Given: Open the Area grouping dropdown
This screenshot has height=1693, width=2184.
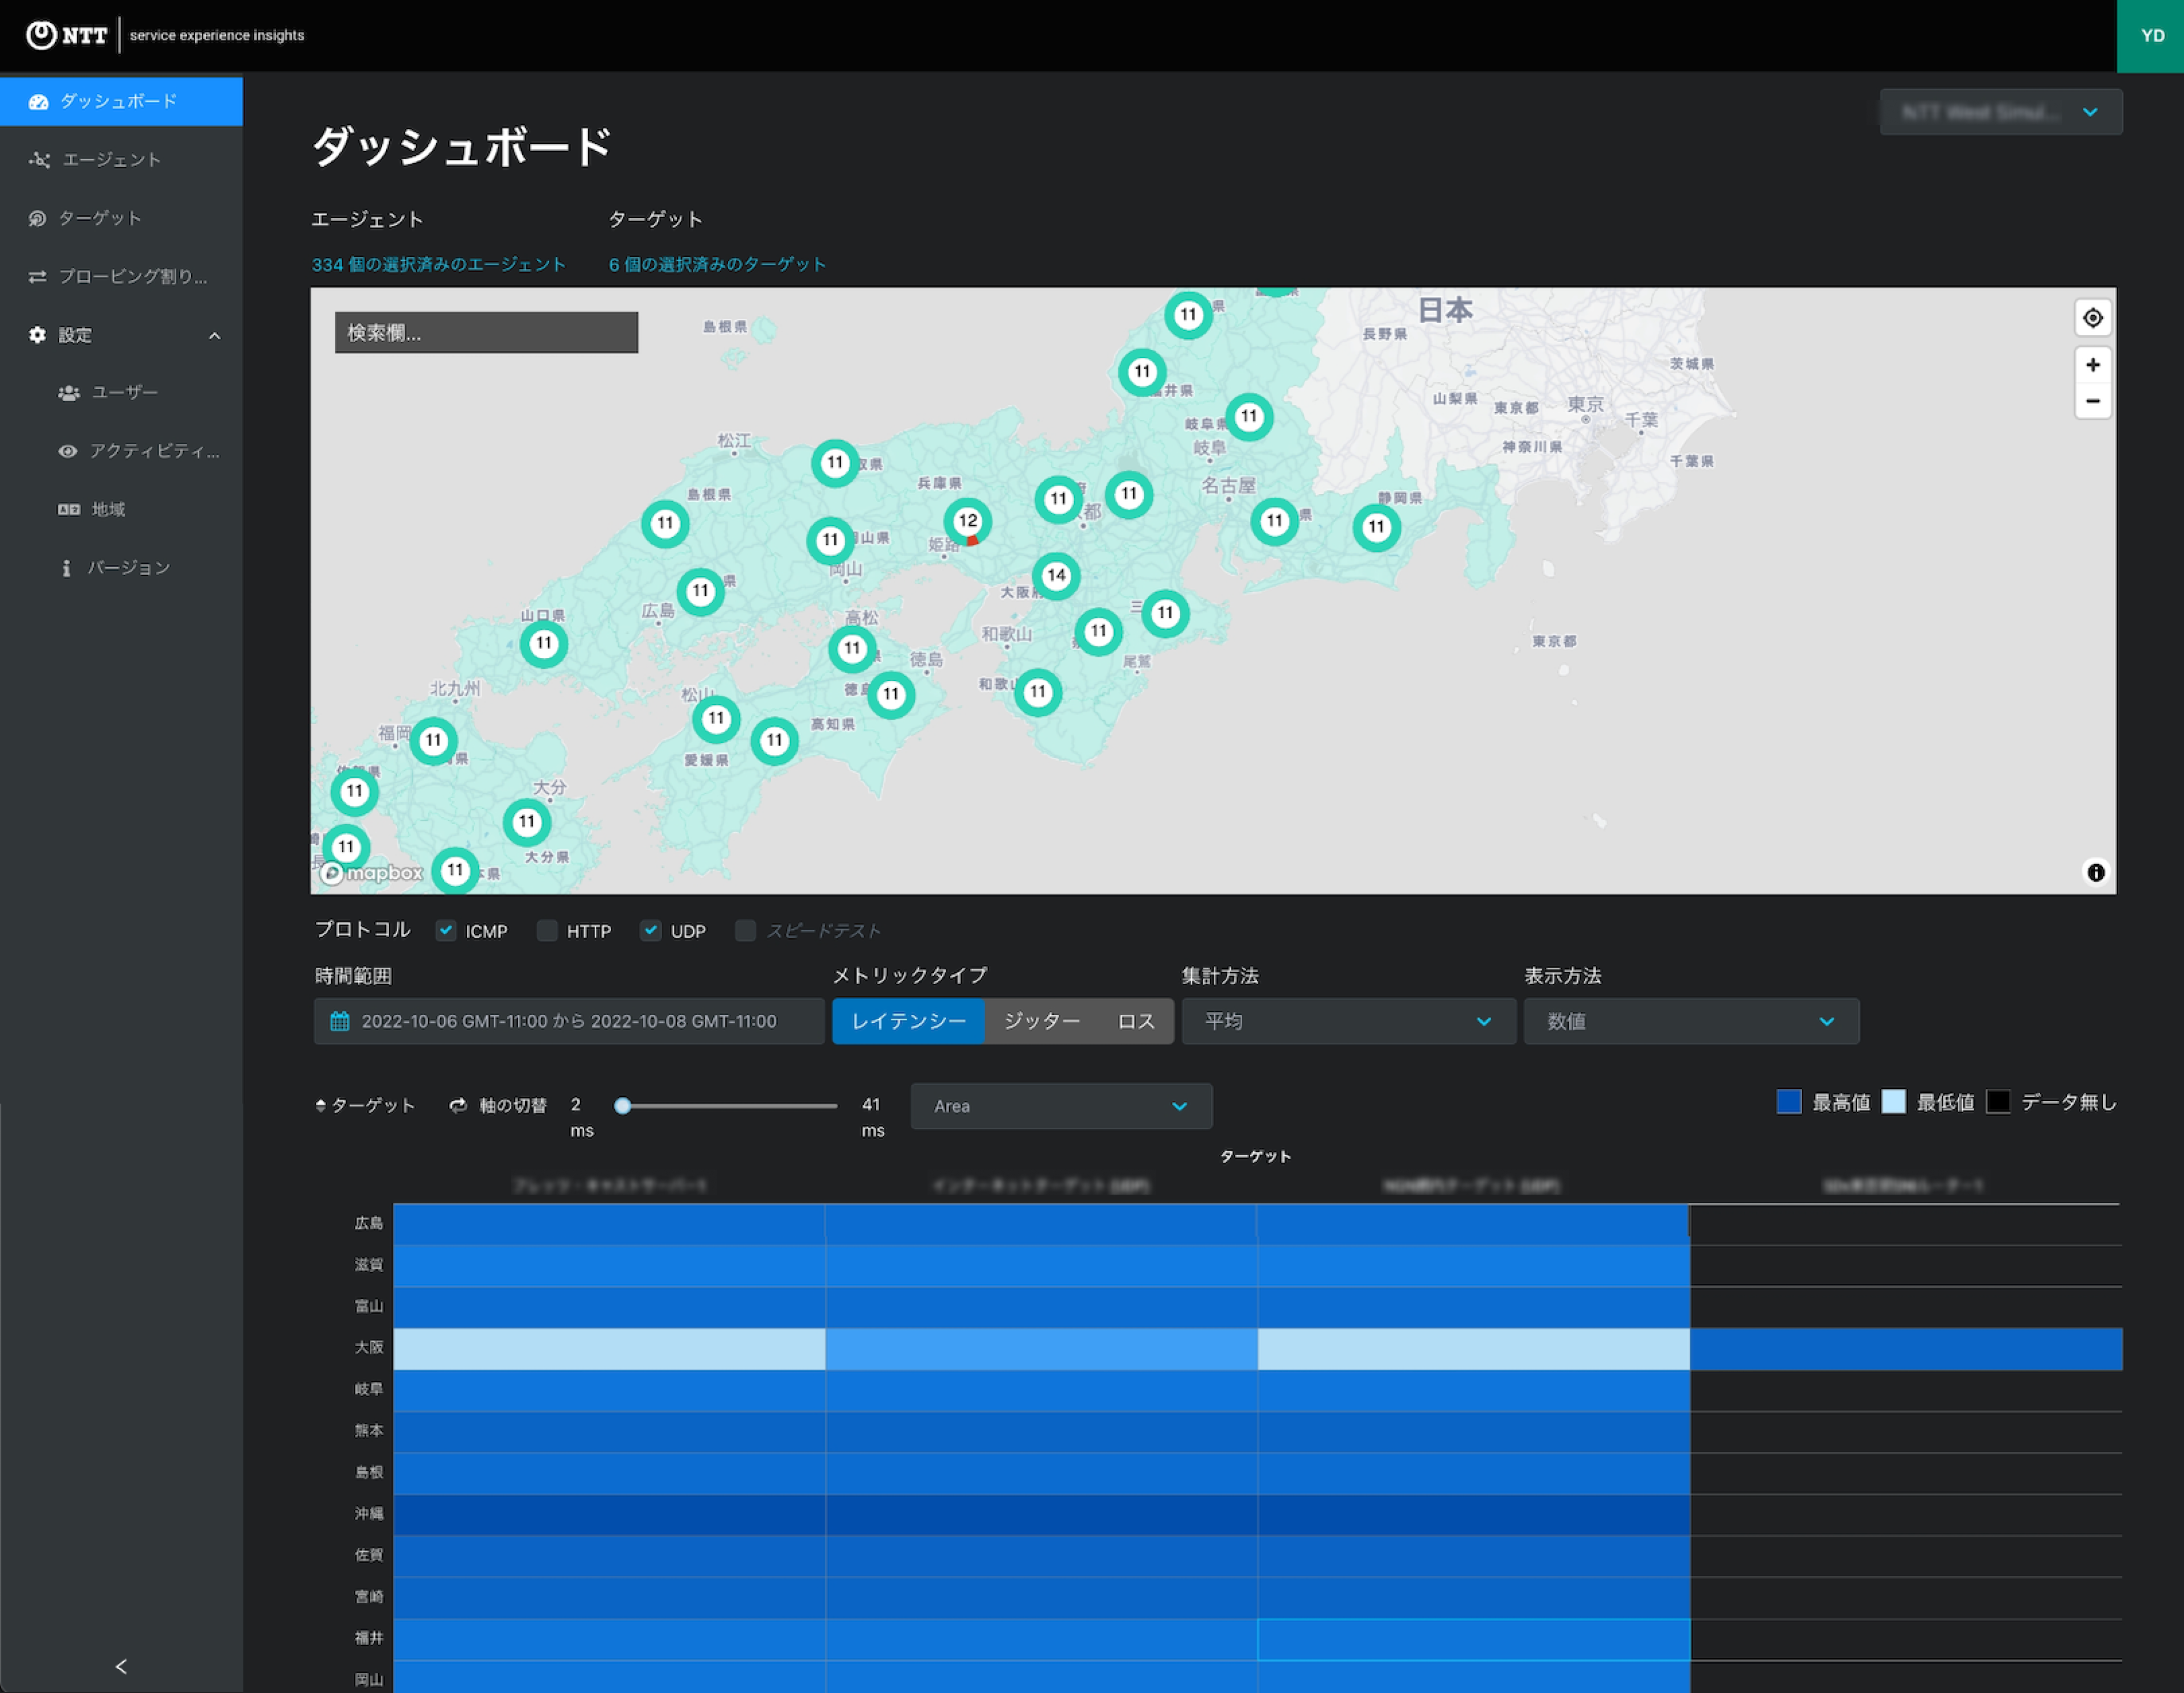Looking at the screenshot, I should [x=1061, y=1106].
